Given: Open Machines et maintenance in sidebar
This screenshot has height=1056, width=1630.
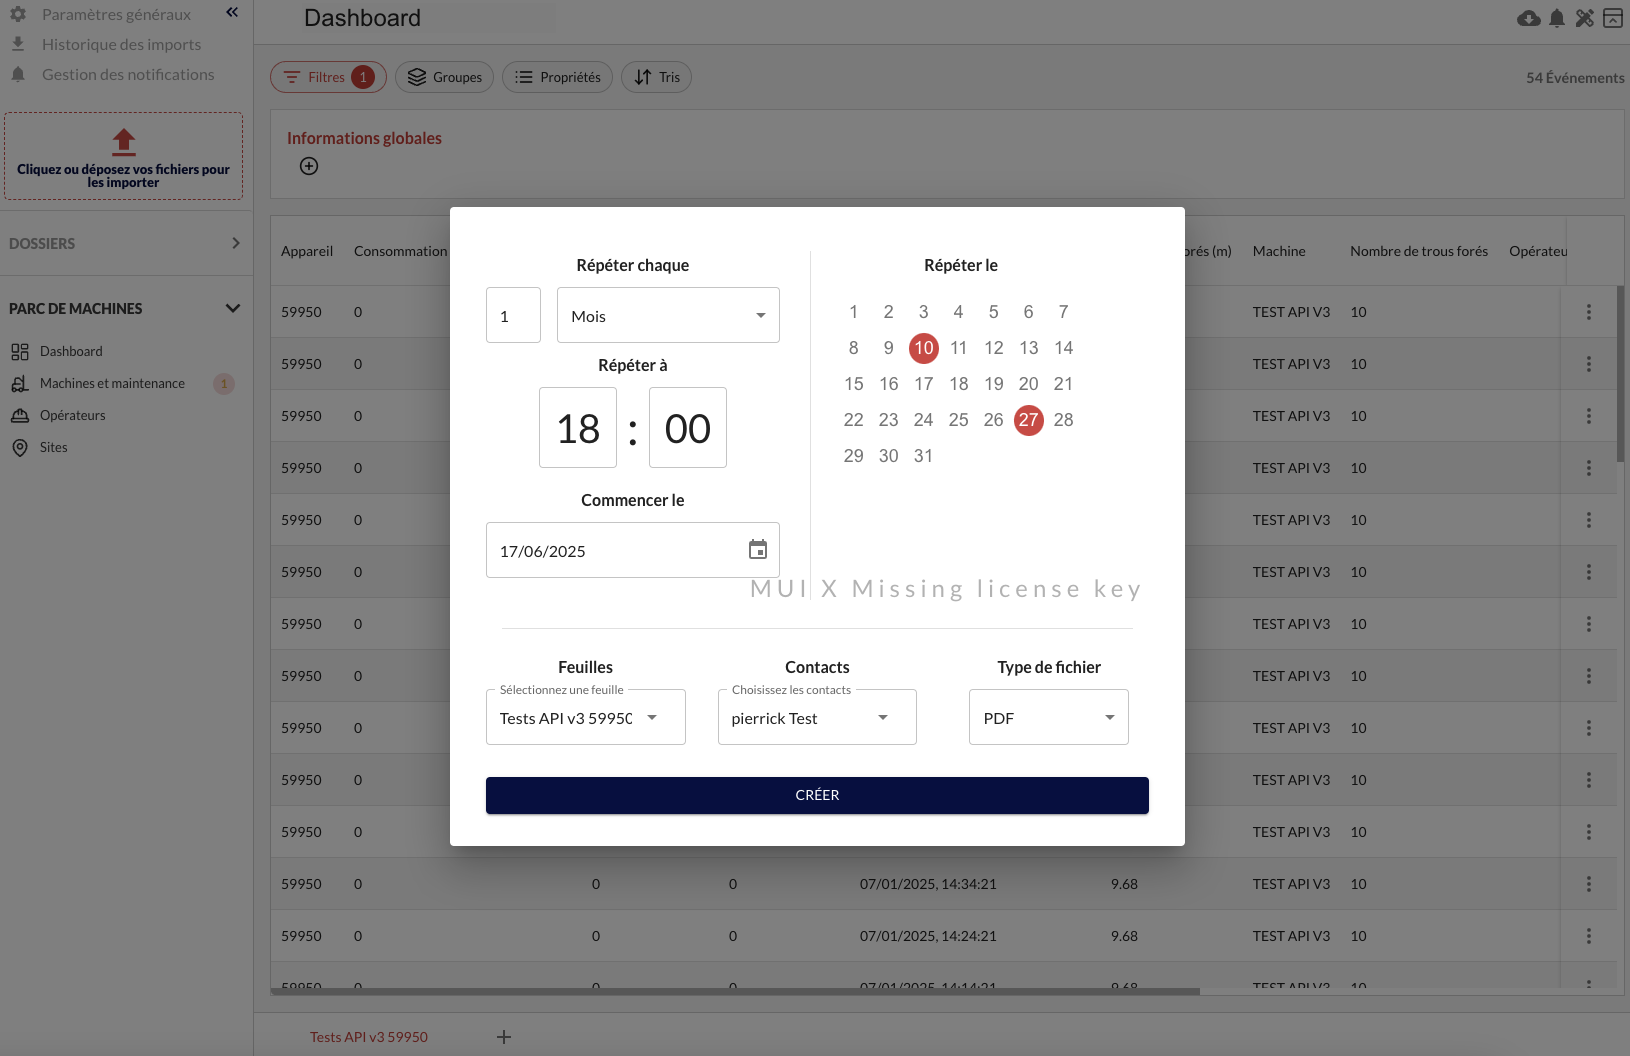Looking at the screenshot, I should tap(112, 383).
